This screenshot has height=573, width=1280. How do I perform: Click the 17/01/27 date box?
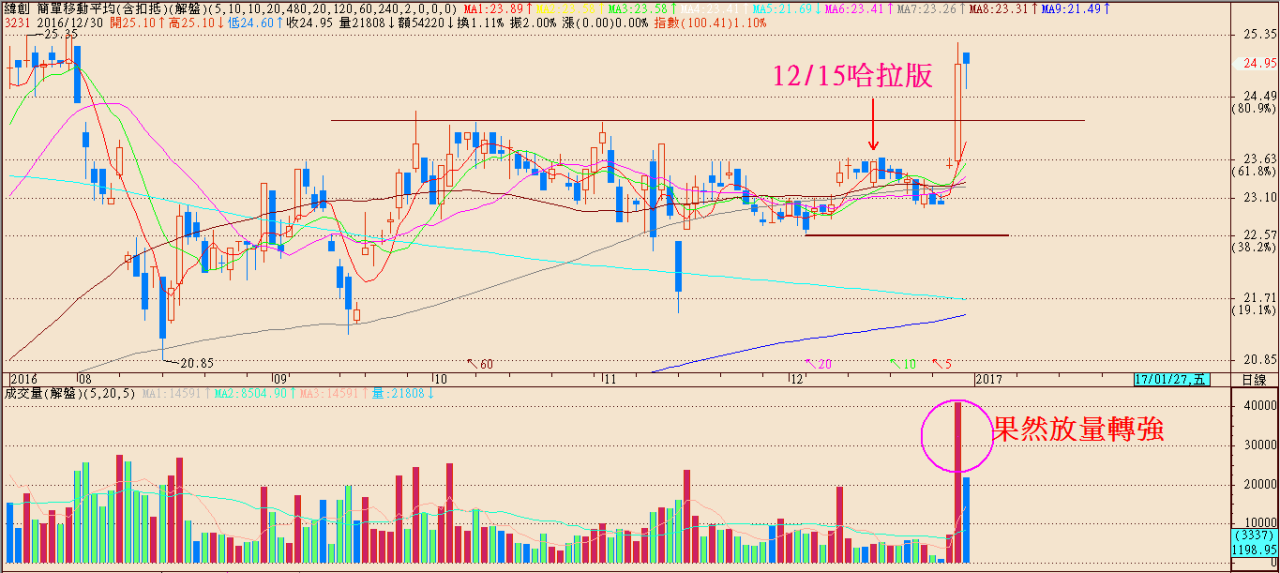click(x=1171, y=380)
